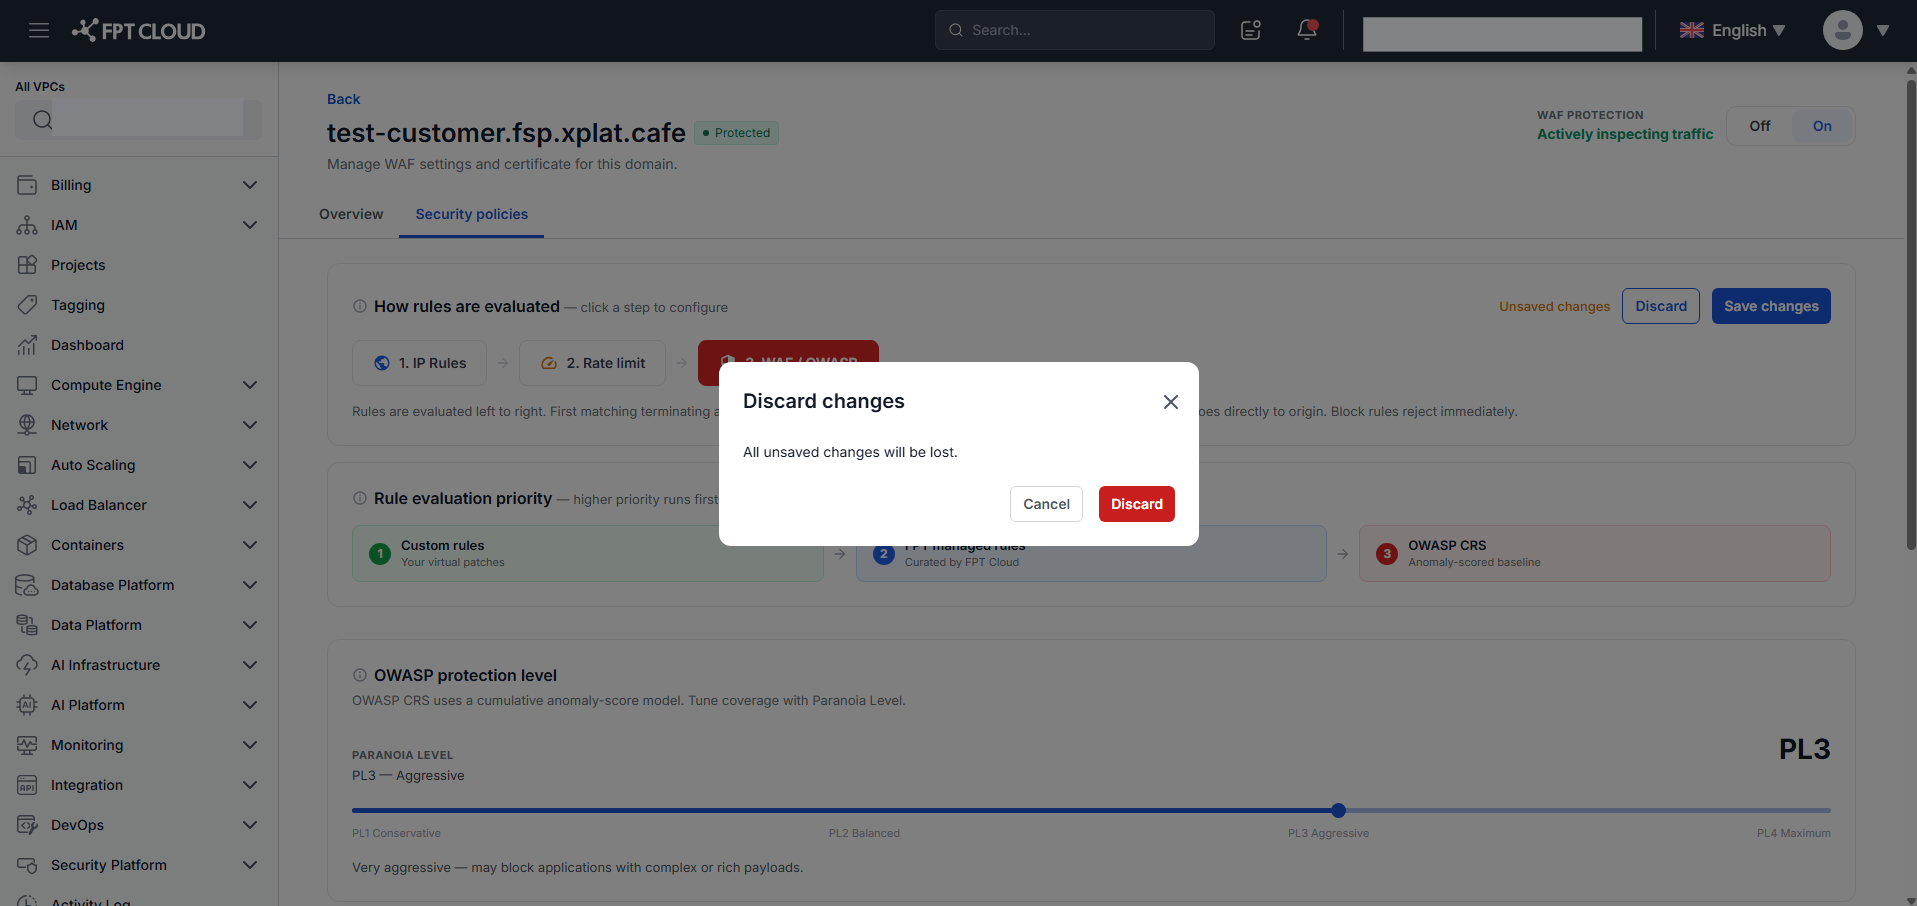1917x906 pixels.
Task: Turn WAF protection Off
Action: pos(1760,126)
